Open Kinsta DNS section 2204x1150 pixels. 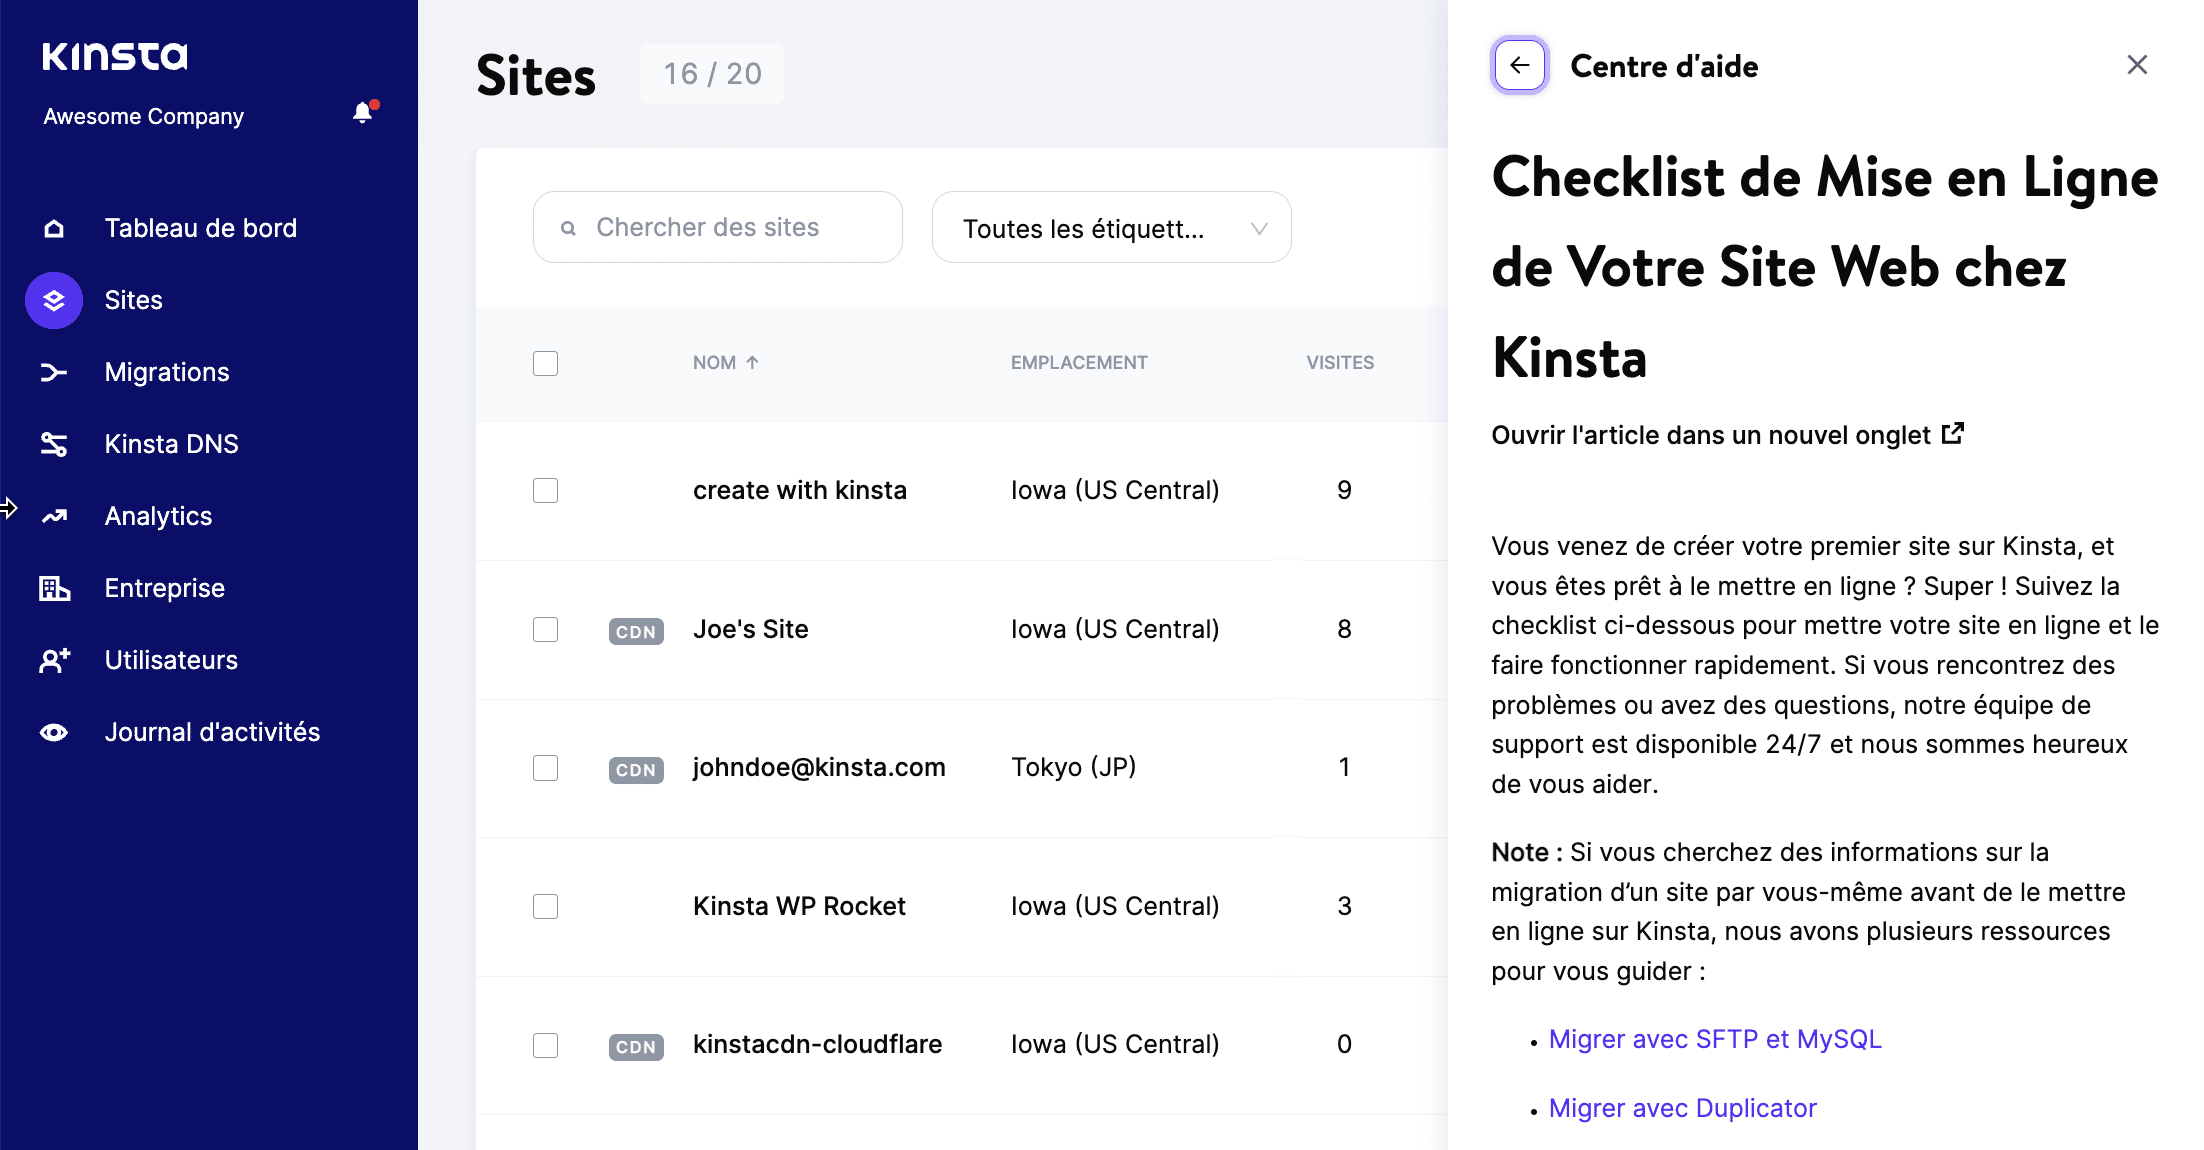point(172,444)
